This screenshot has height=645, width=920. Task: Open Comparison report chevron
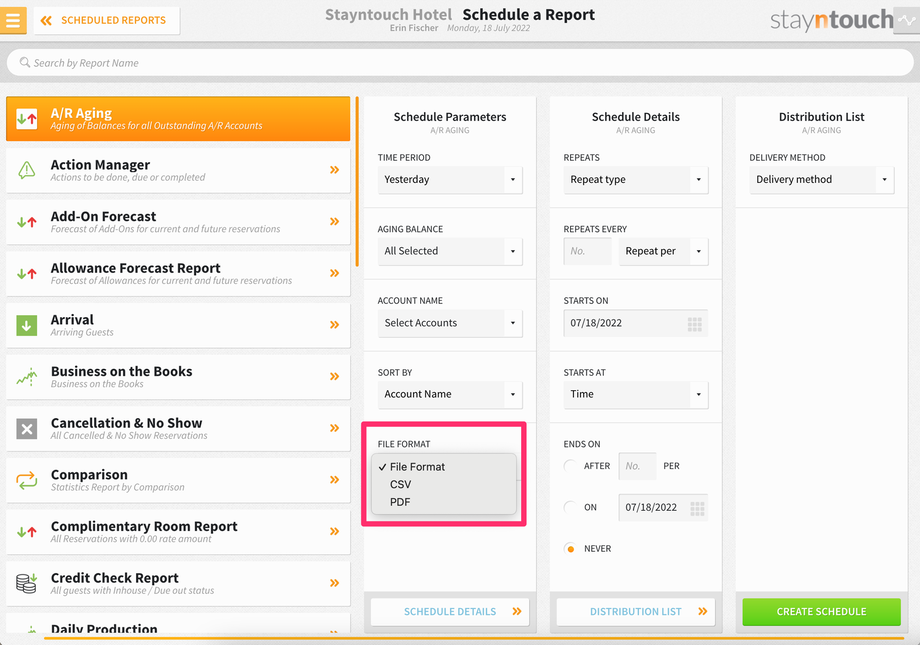[x=334, y=480]
